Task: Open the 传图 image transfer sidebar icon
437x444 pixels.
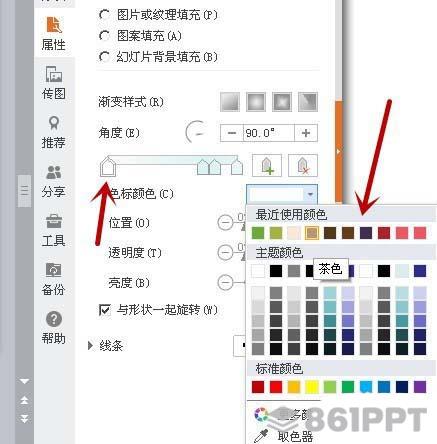Action: [x=53, y=83]
